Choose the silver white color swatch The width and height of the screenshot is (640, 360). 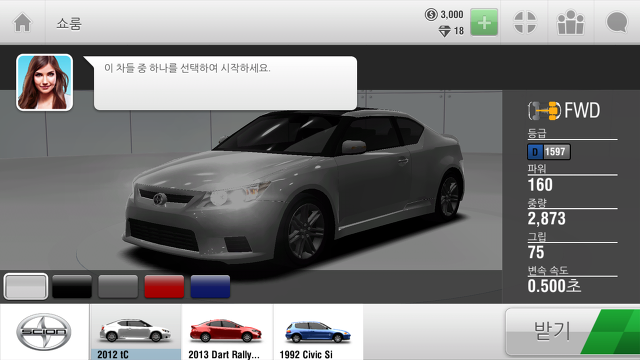[26, 287]
